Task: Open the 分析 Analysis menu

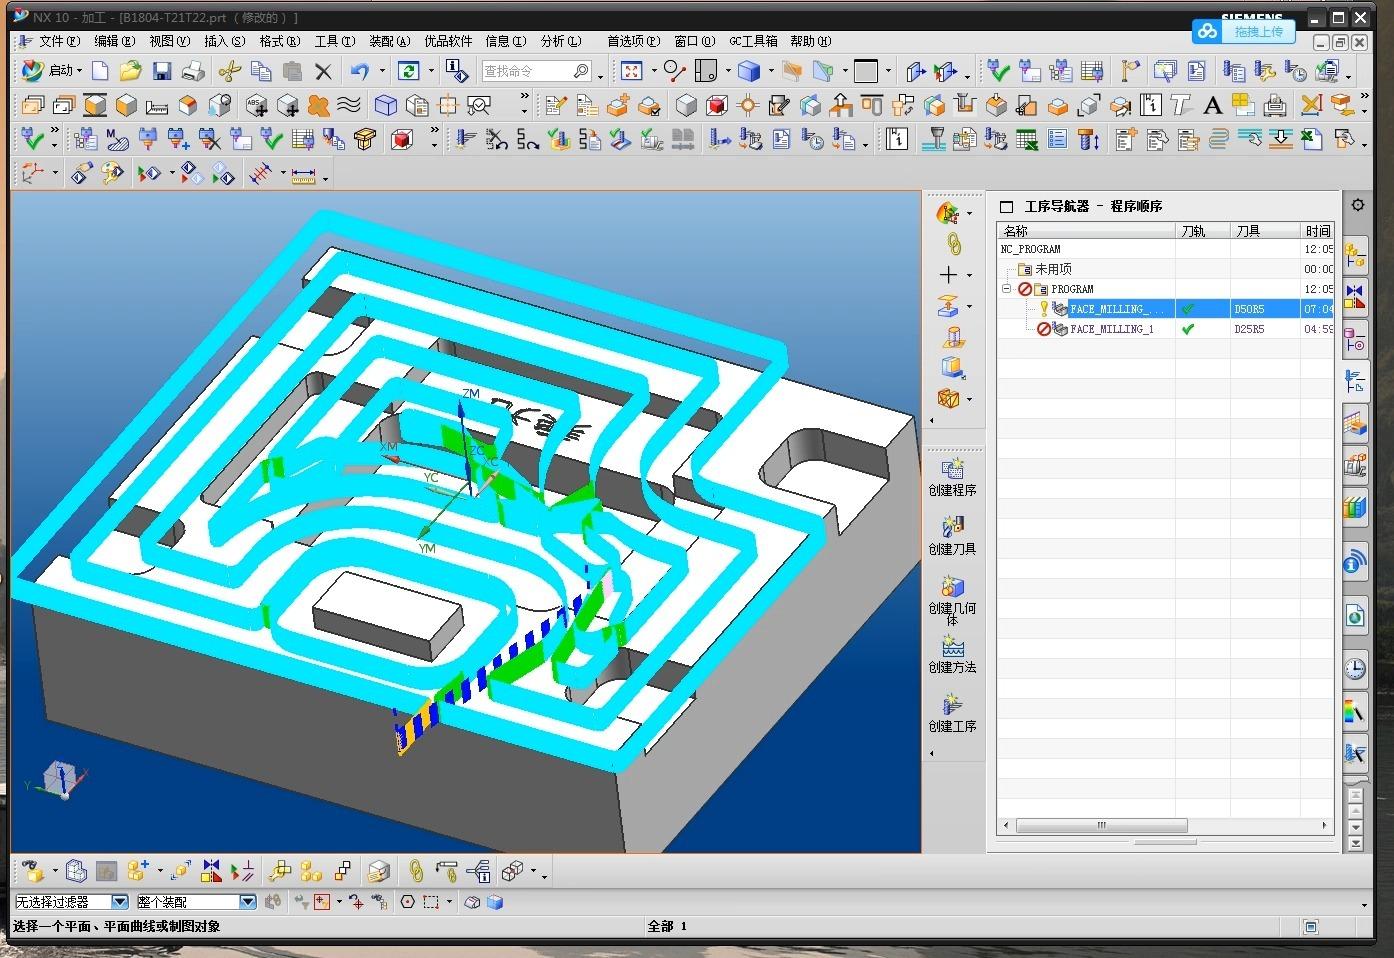Action: 560,41
